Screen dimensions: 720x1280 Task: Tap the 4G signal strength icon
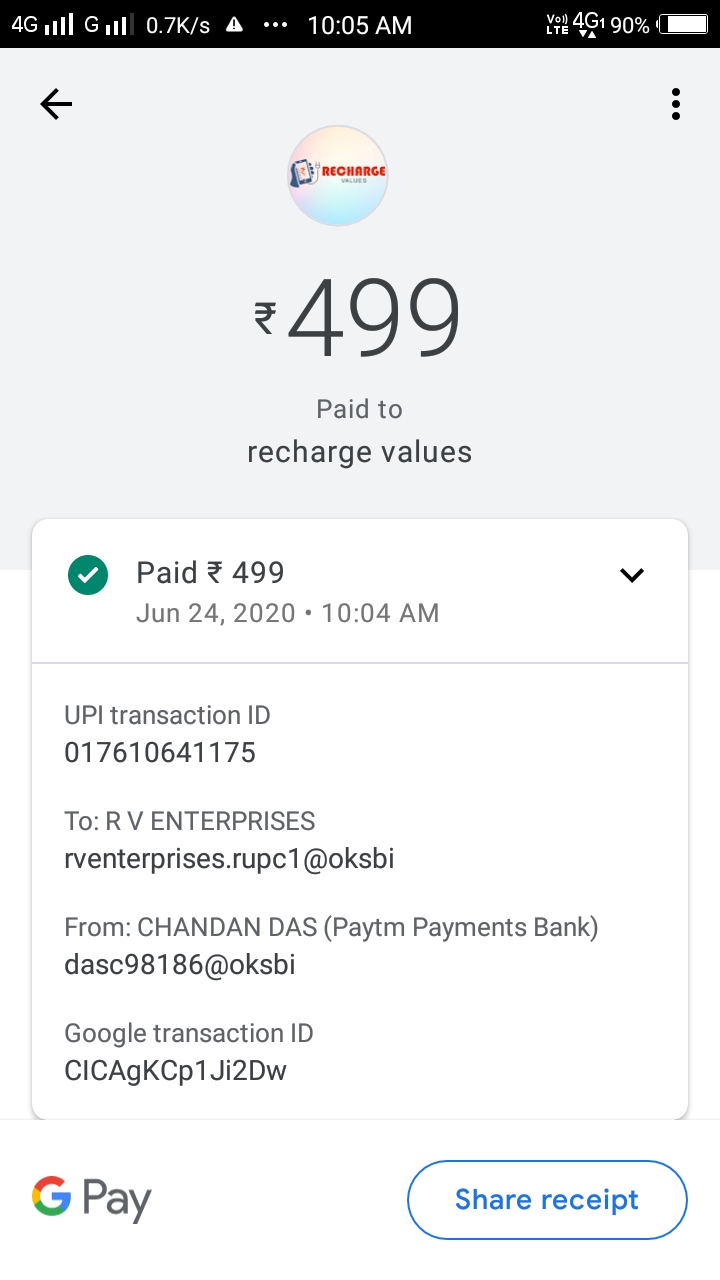[44, 25]
